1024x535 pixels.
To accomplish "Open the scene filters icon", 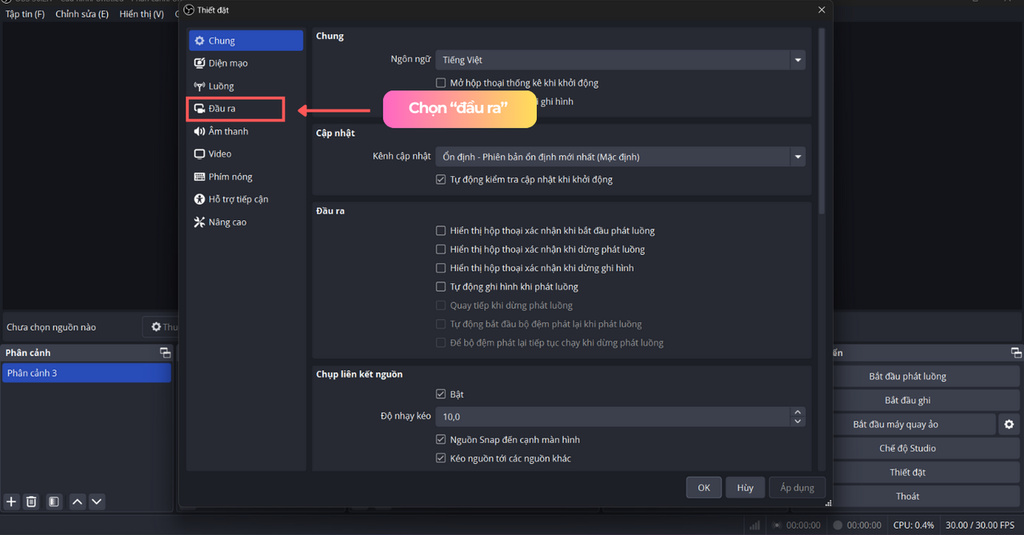I will (x=54, y=502).
